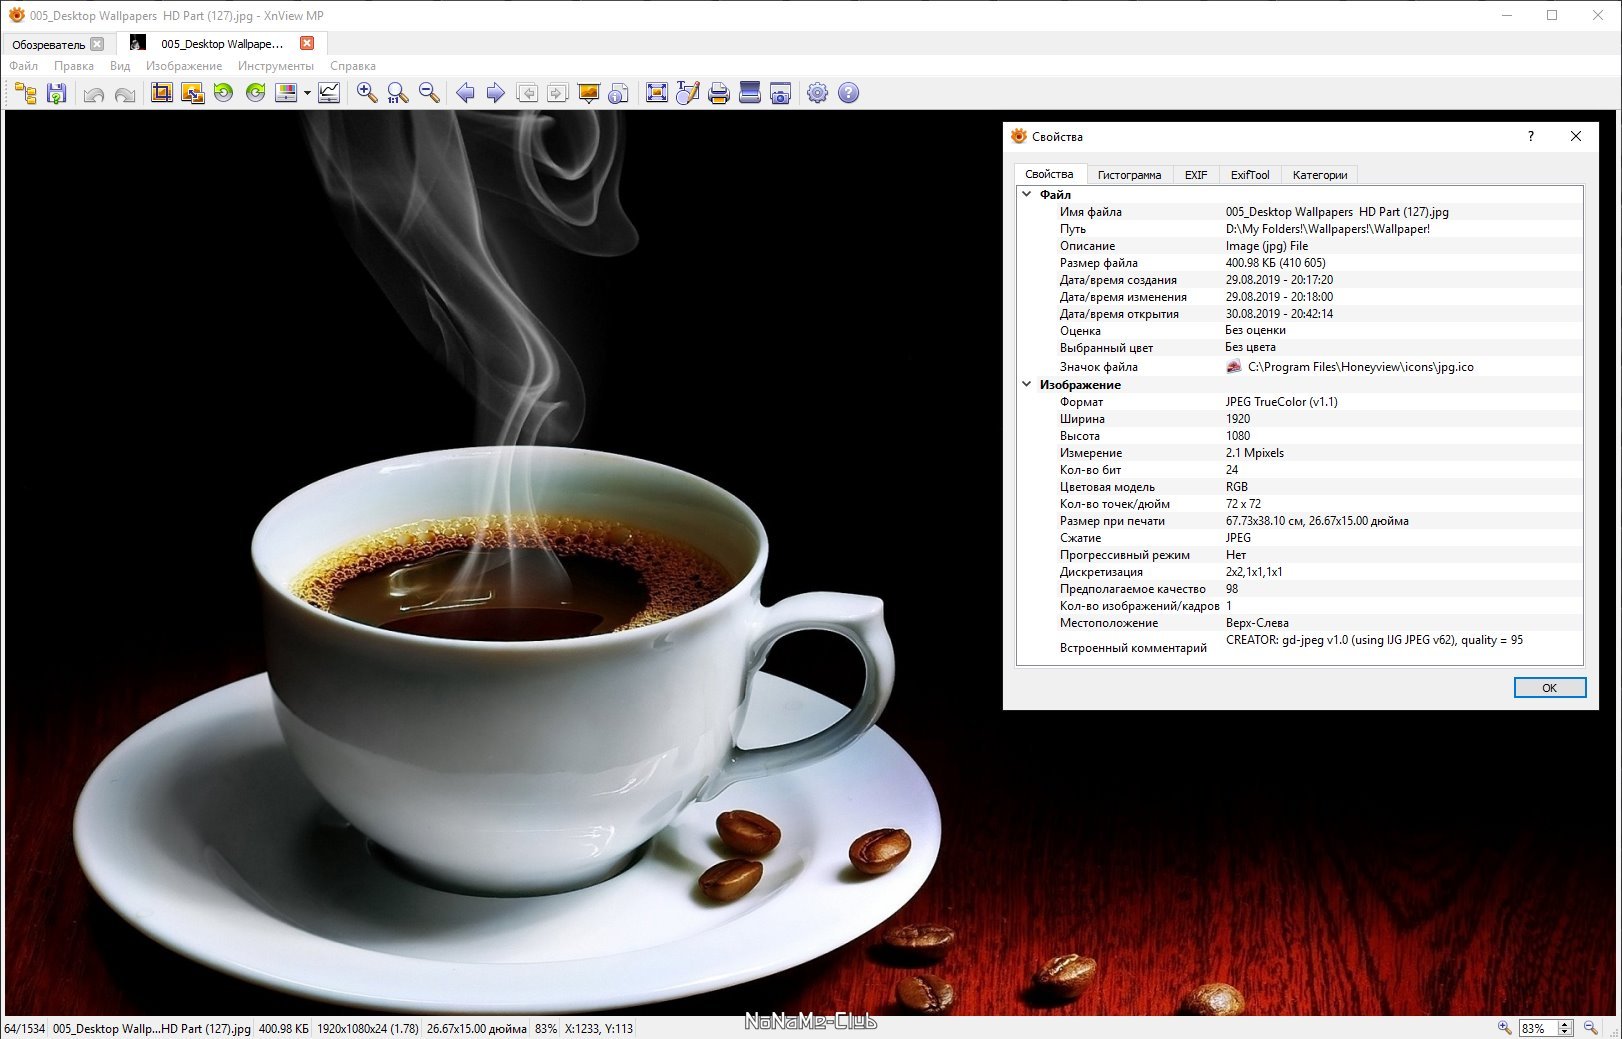Open the Инструменты menu
Screen dimensions: 1622x1039
pyautogui.click(x=276, y=66)
